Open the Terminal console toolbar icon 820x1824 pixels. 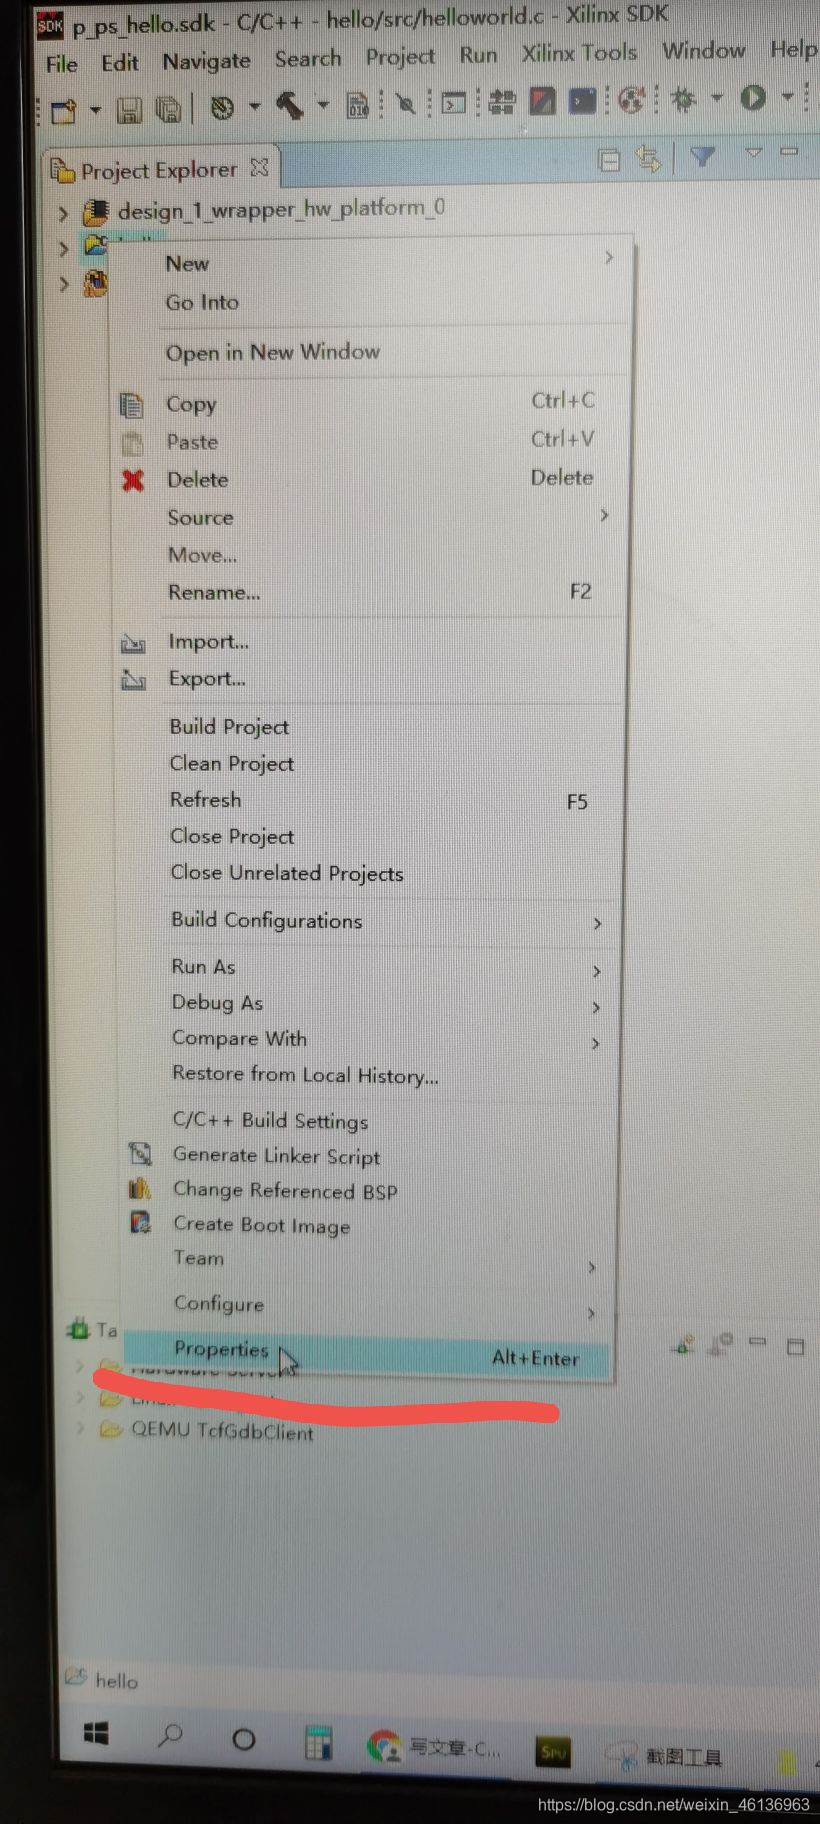(454, 103)
